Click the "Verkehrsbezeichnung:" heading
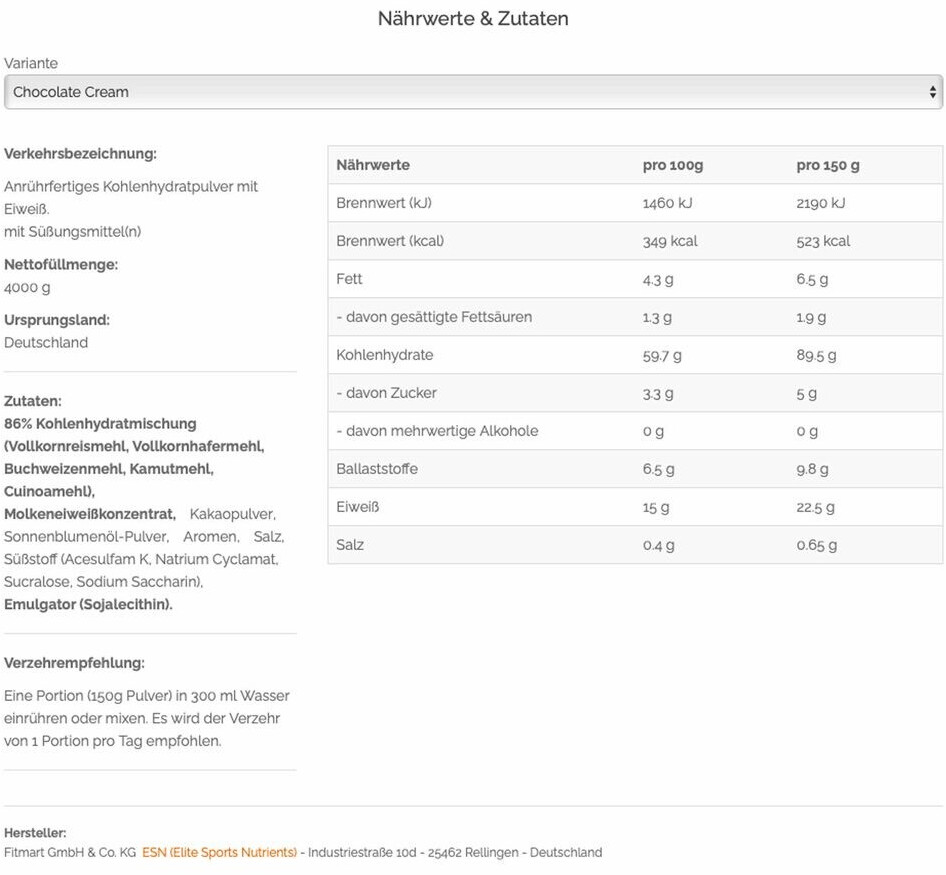 80,154
